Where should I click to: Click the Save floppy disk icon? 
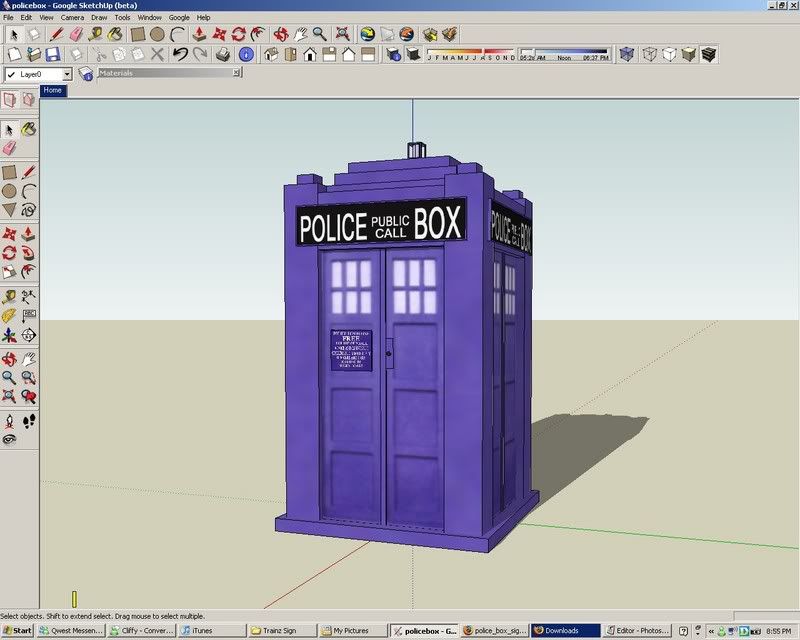click(53, 54)
